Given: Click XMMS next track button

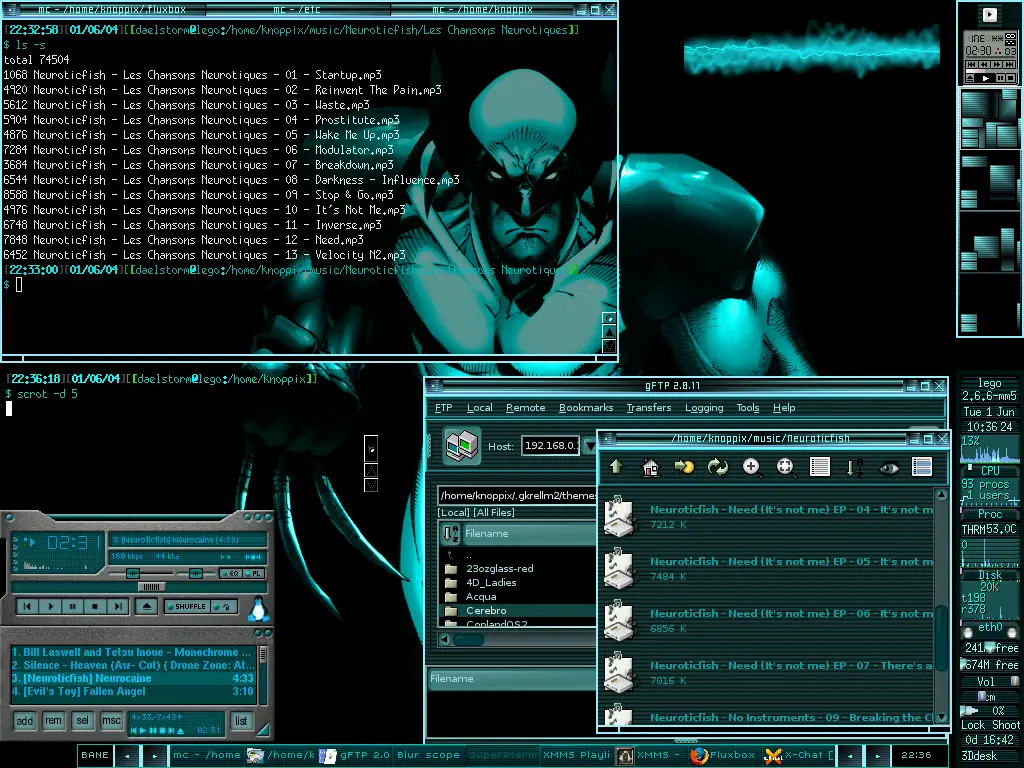Looking at the screenshot, I should point(118,607).
